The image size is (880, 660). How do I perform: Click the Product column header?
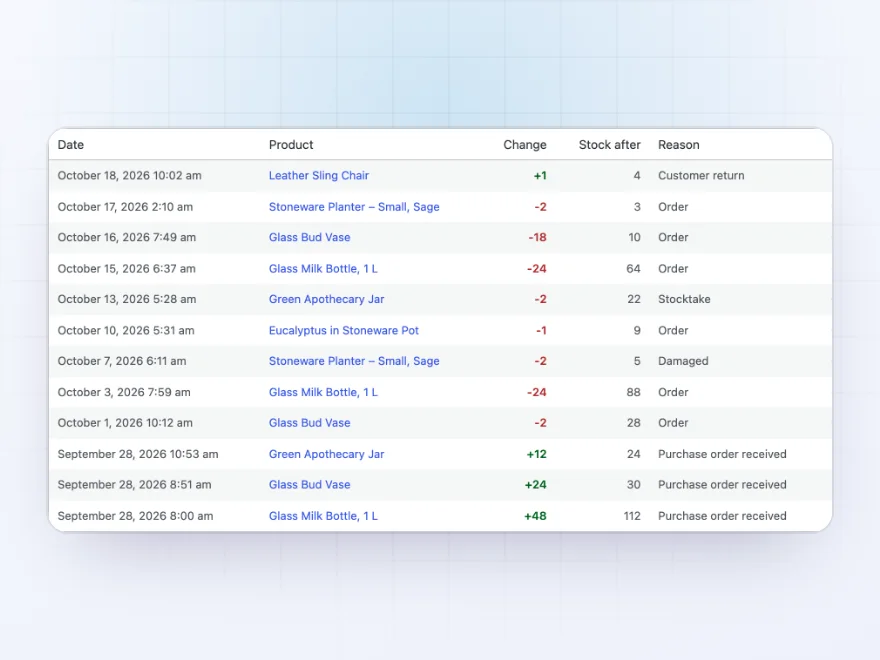coord(291,145)
